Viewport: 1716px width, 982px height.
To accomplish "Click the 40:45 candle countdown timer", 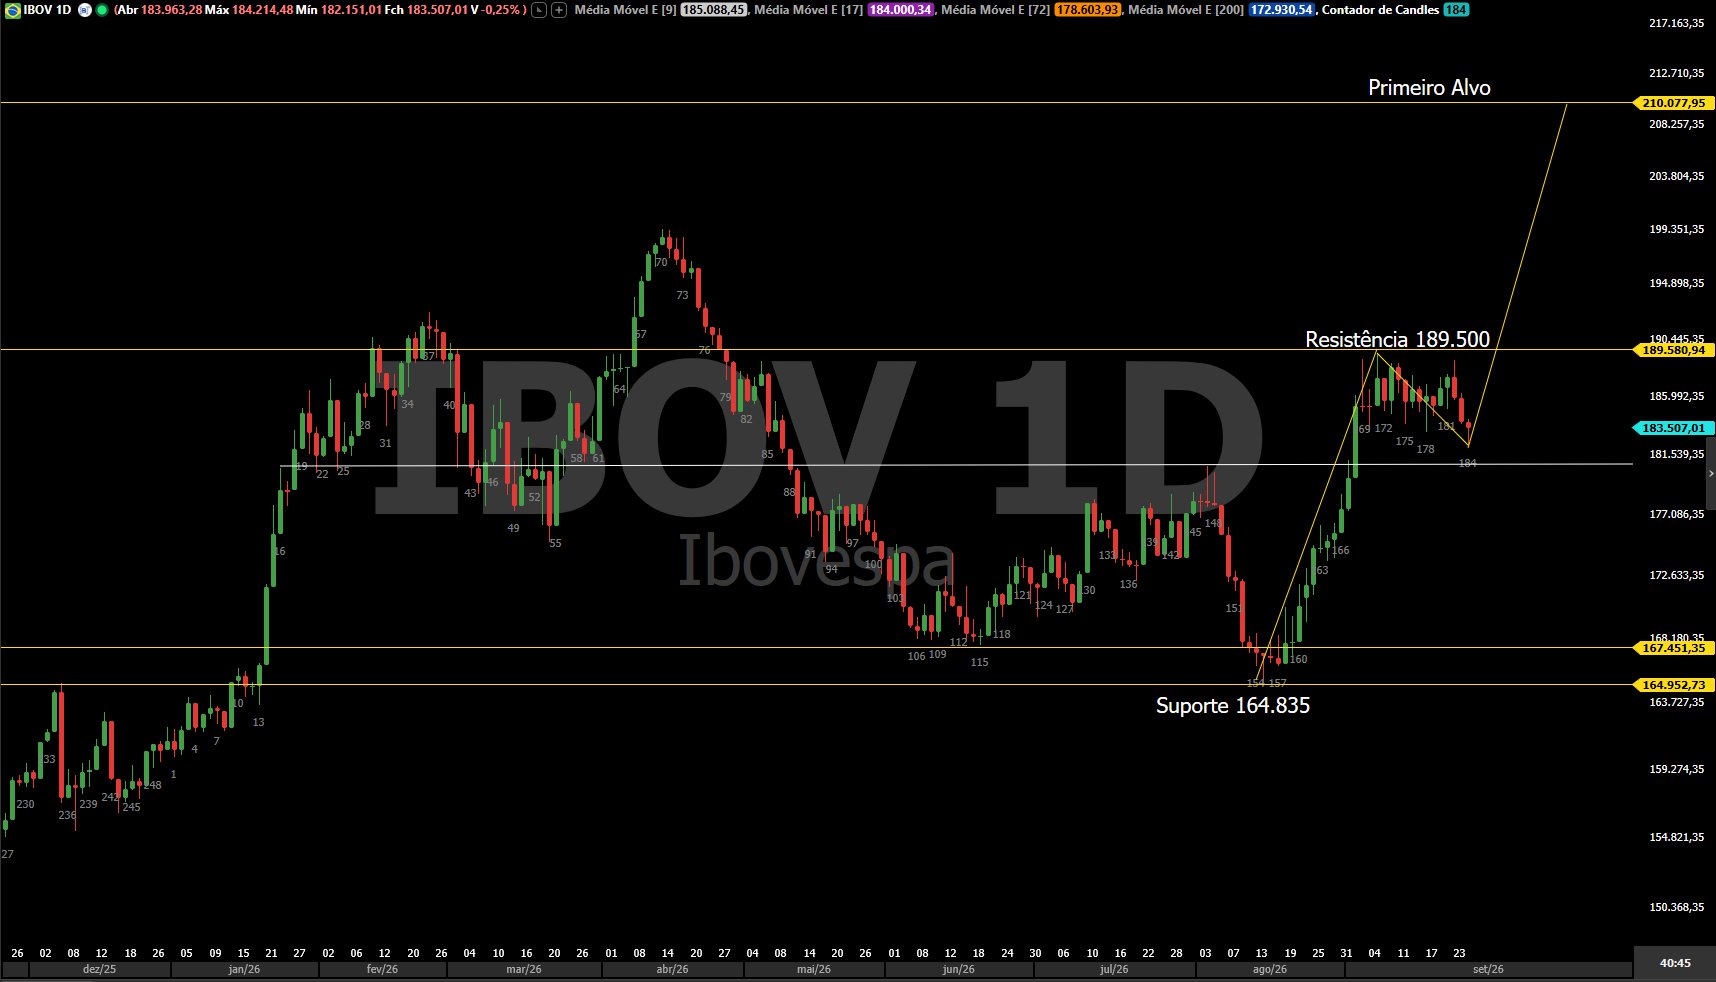I will pos(1675,963).
